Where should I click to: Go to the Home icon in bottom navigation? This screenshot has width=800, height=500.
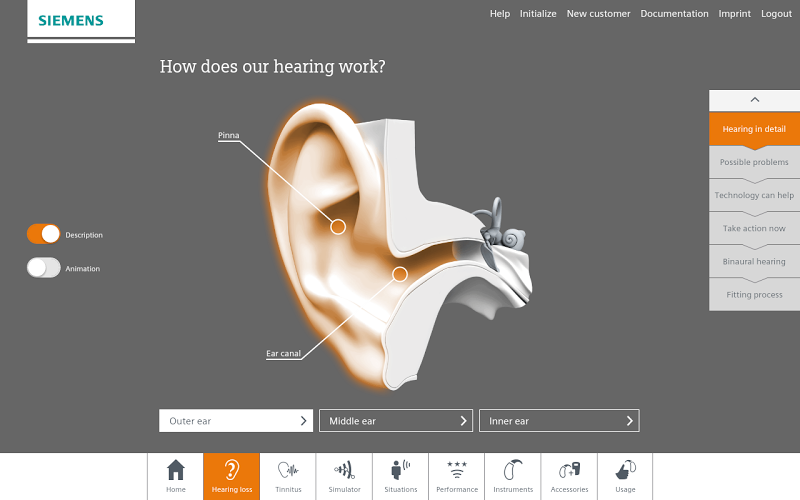[176, 470]
